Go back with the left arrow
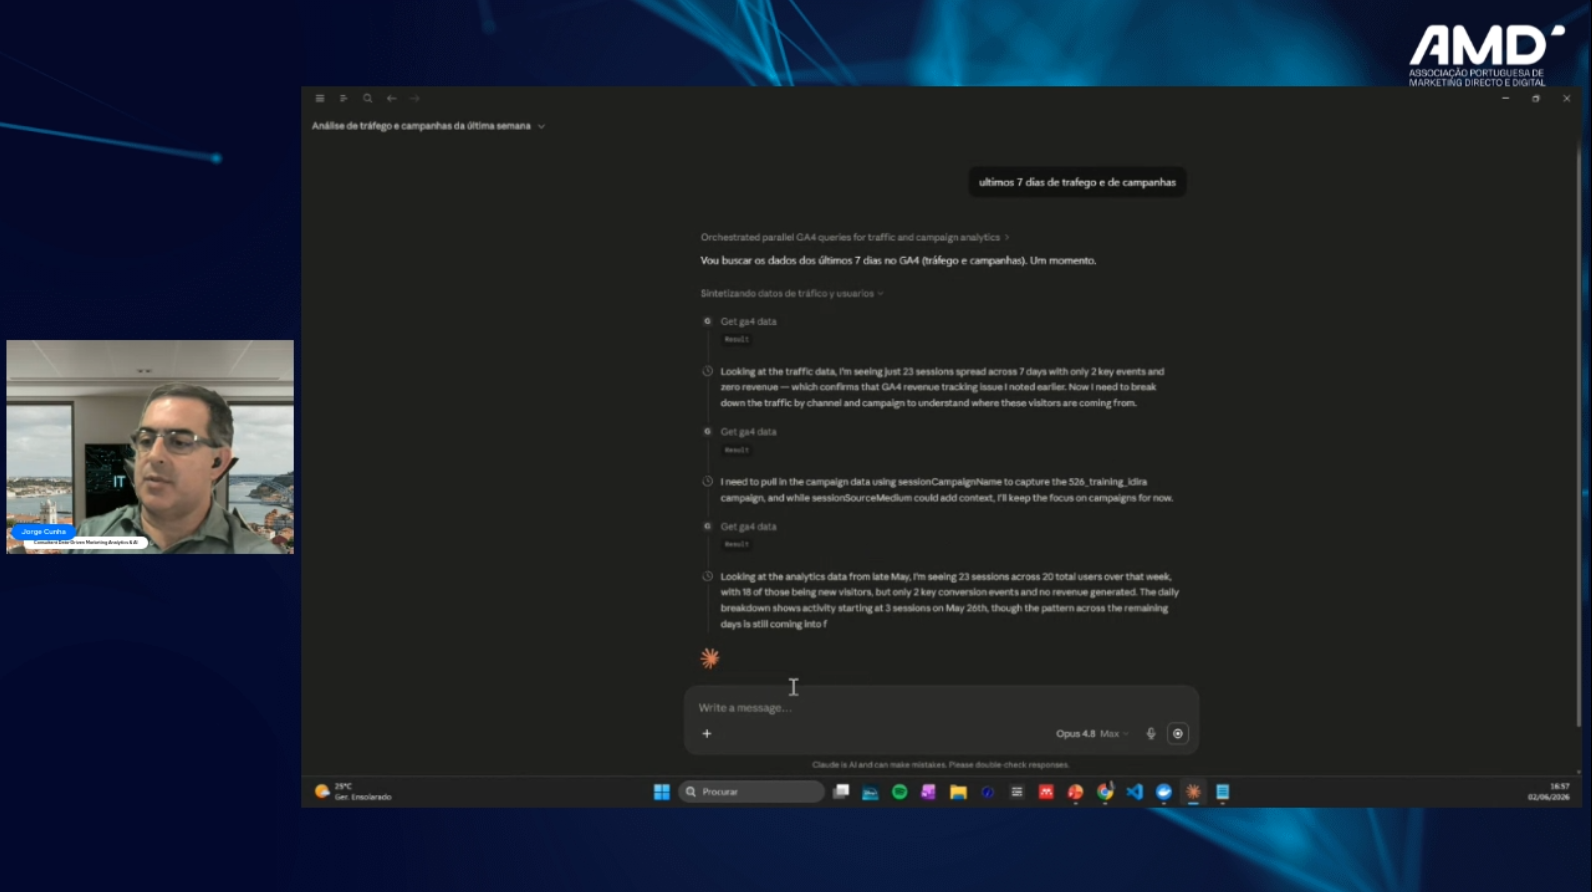The image size is (1592, 892). [392, 98]
